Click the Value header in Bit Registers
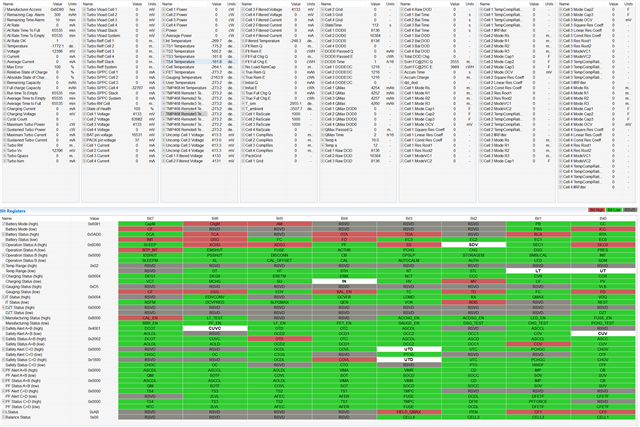640x427 pixels. [x=94, y=219]
